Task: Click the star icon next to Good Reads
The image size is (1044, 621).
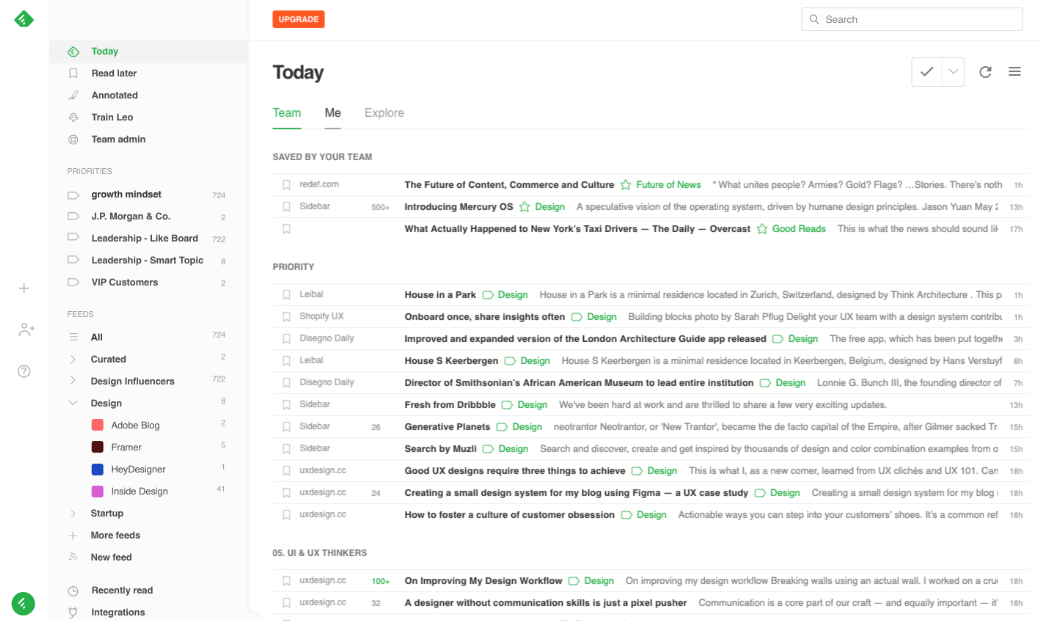Action: point(762,229)
